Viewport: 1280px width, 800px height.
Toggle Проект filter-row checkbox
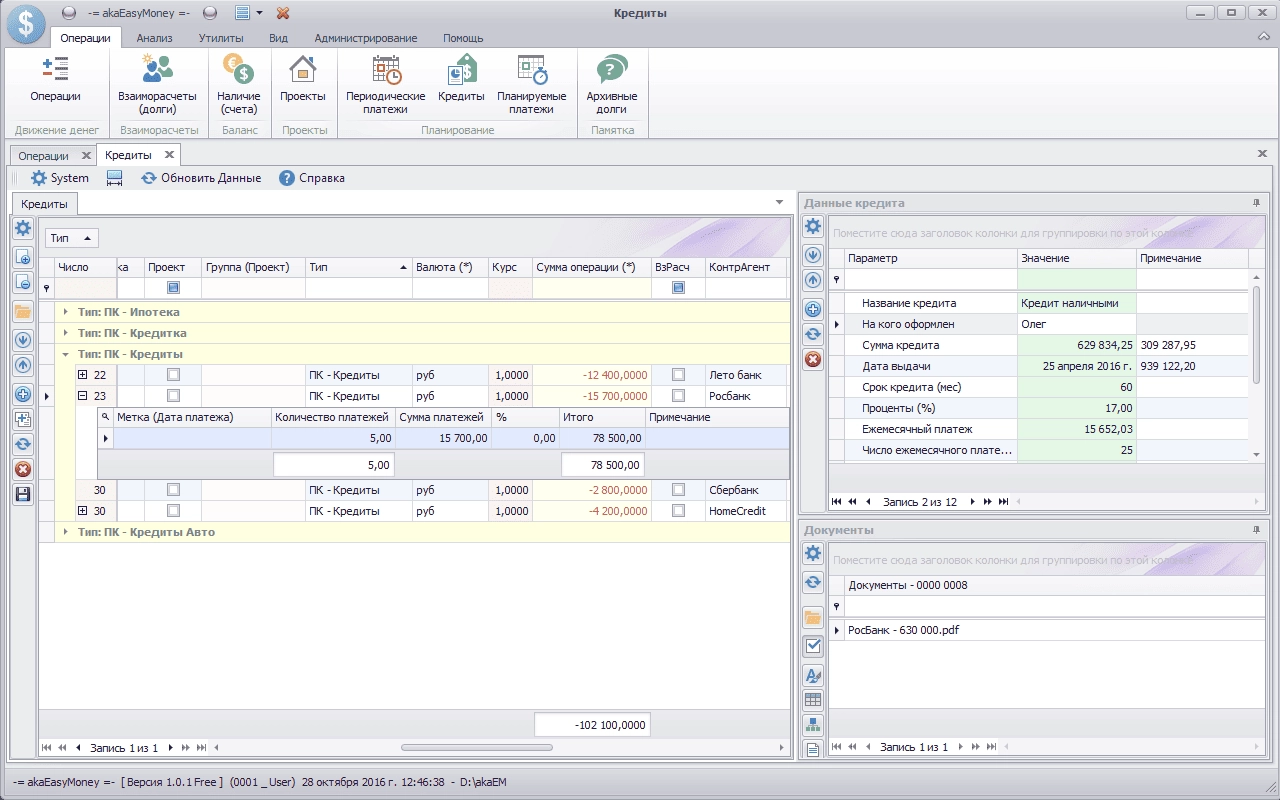(173, 288)
